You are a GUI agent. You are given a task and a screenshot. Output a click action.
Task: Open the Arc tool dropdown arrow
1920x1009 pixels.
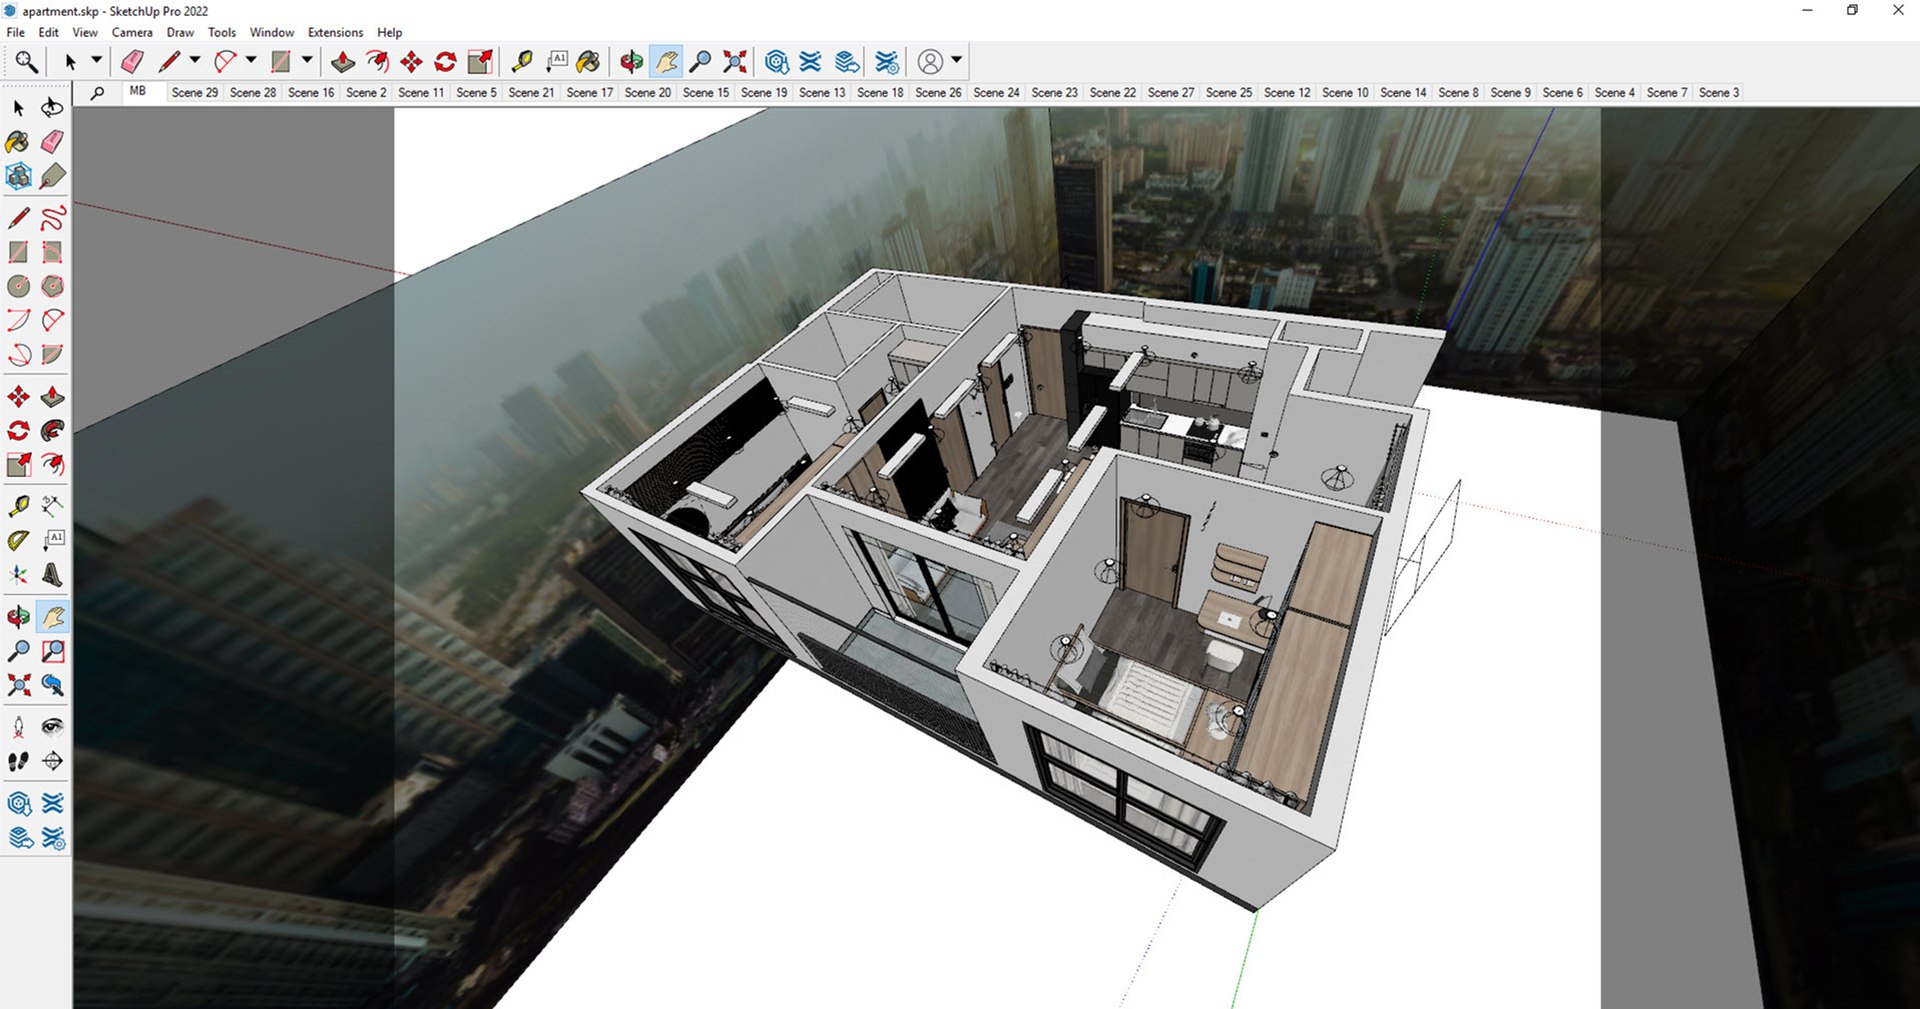tap(251, 61)
